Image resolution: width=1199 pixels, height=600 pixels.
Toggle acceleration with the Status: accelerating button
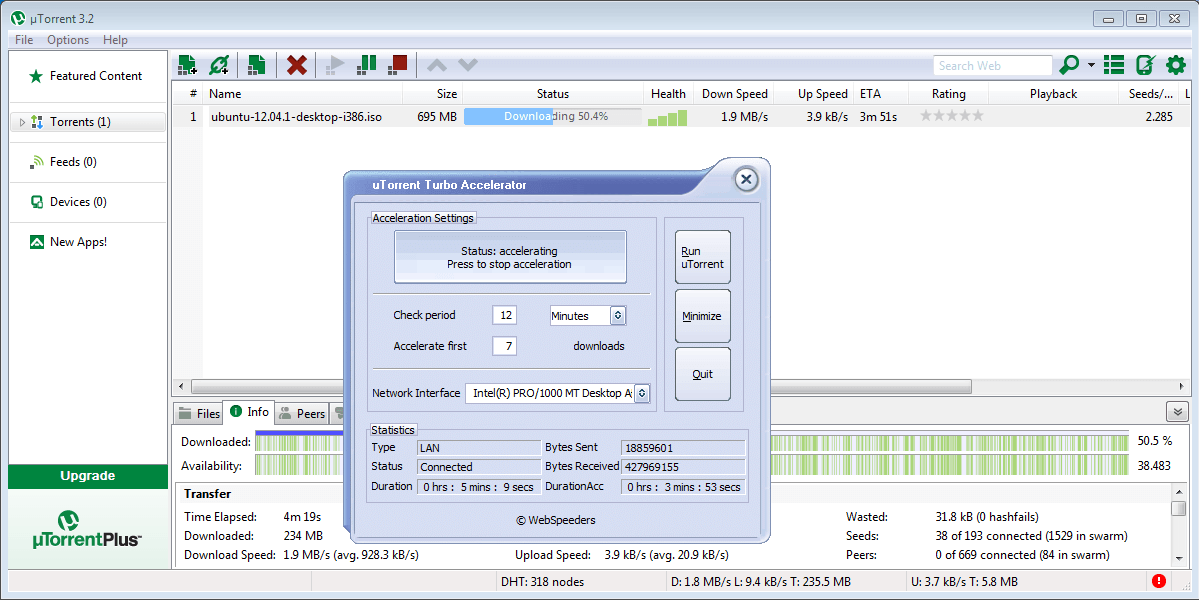click(510, 257)
